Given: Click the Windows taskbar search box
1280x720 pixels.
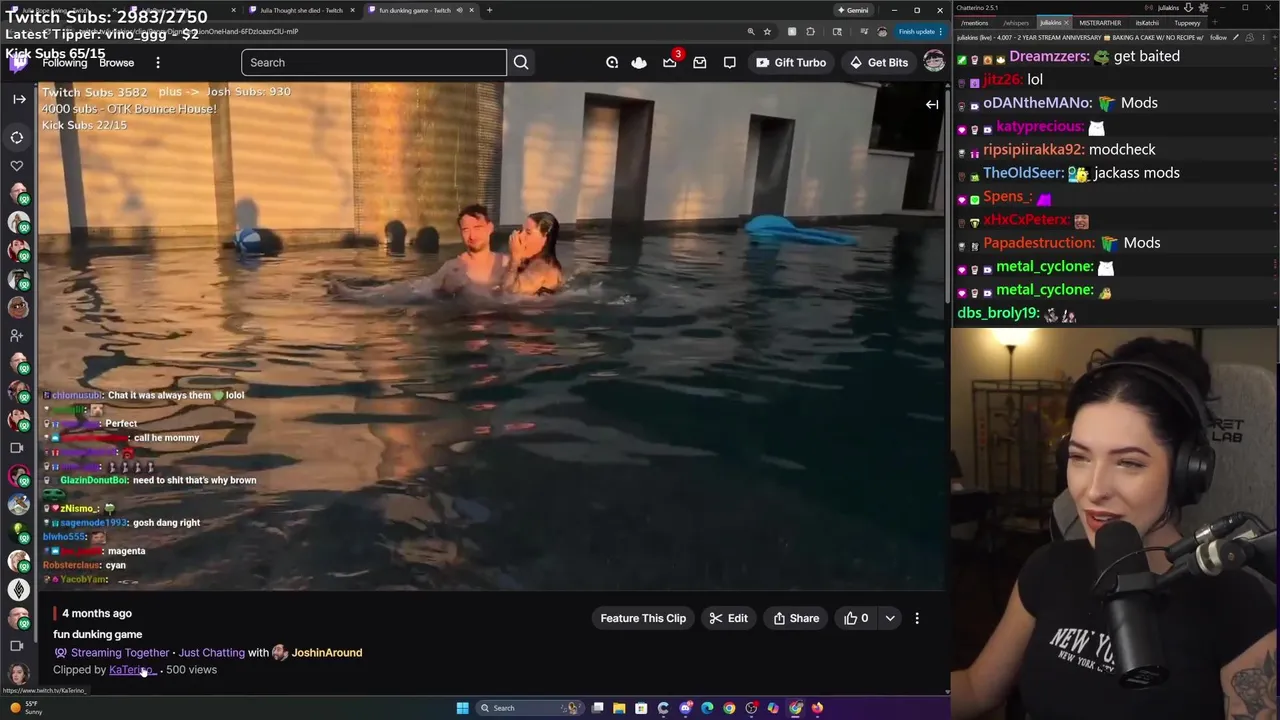Looking at the screenshot, I should (529, 708).
